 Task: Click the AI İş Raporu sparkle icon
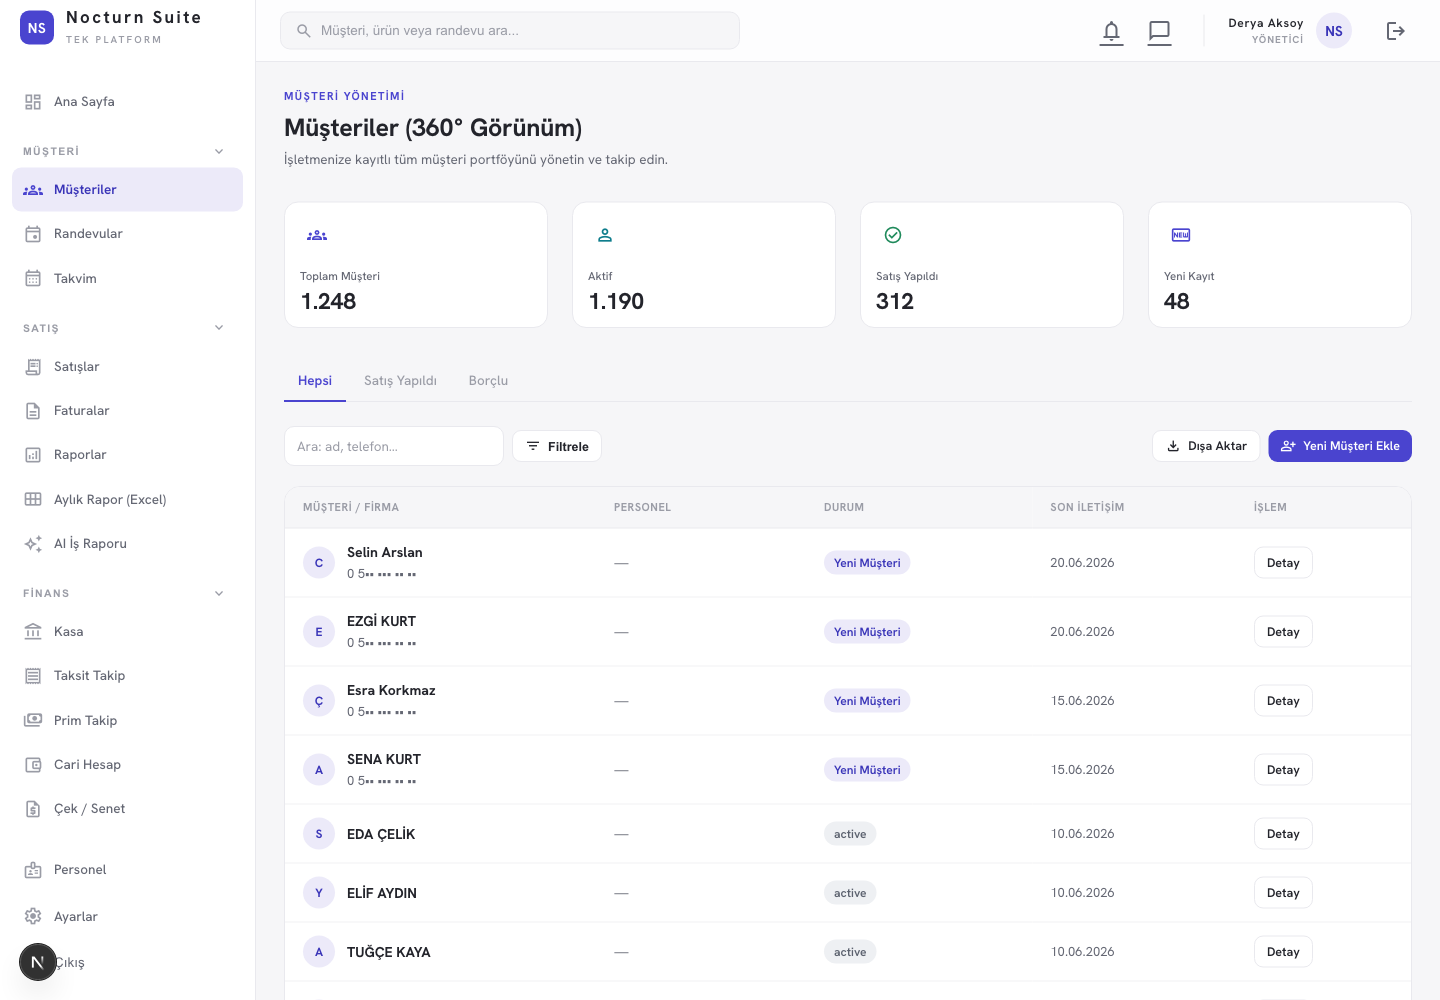point(33,544)
